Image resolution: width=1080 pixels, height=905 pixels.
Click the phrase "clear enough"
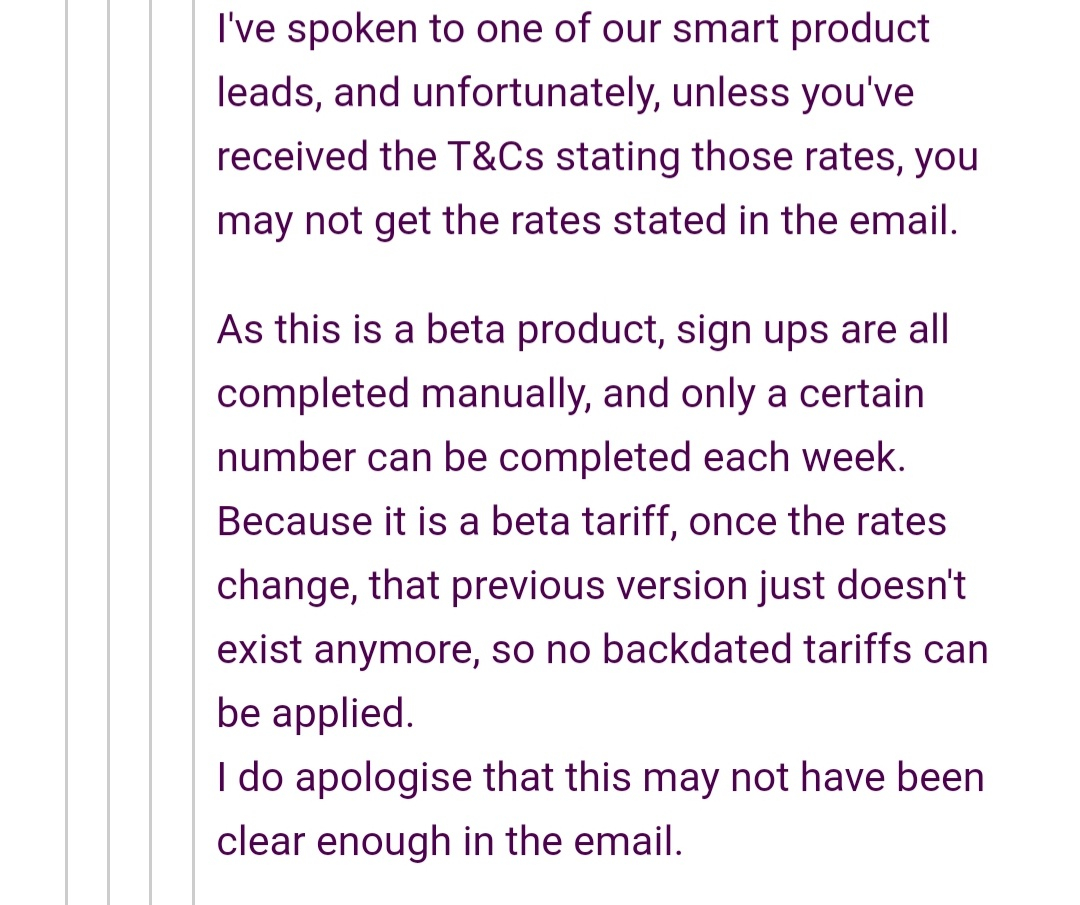tap(334, 841)
